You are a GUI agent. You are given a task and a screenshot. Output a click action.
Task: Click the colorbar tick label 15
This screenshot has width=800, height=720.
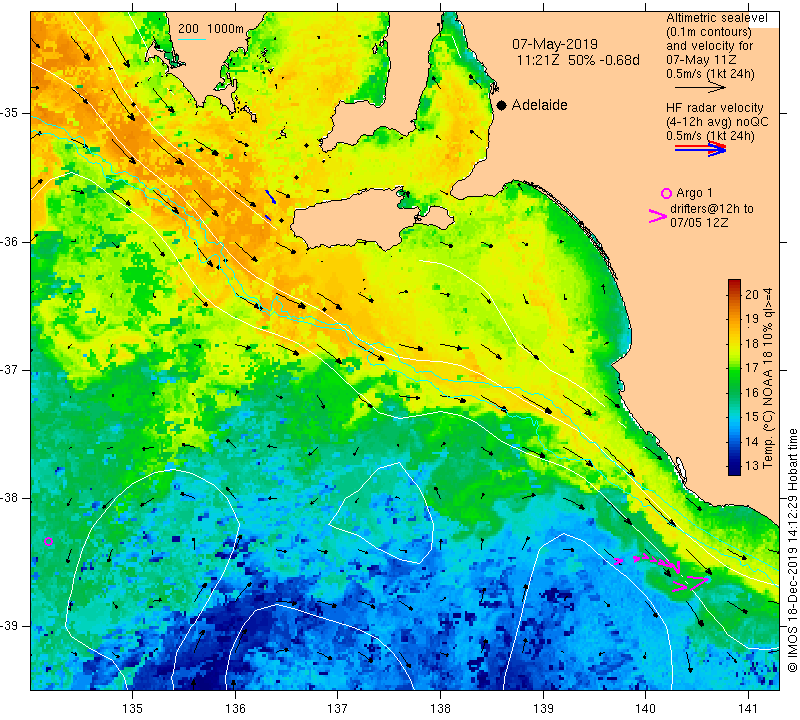(x=752, y=417)
